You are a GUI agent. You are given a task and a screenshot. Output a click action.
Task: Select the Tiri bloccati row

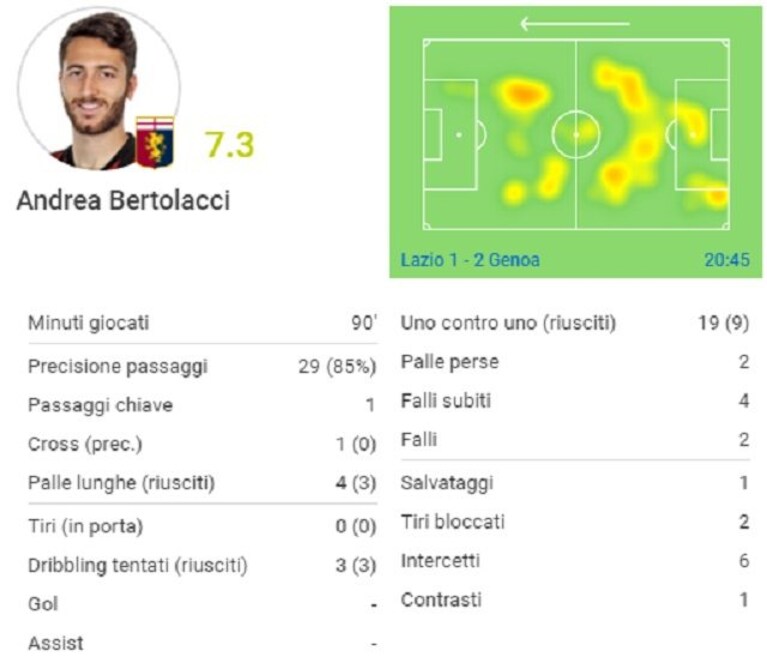coord(575,522)
